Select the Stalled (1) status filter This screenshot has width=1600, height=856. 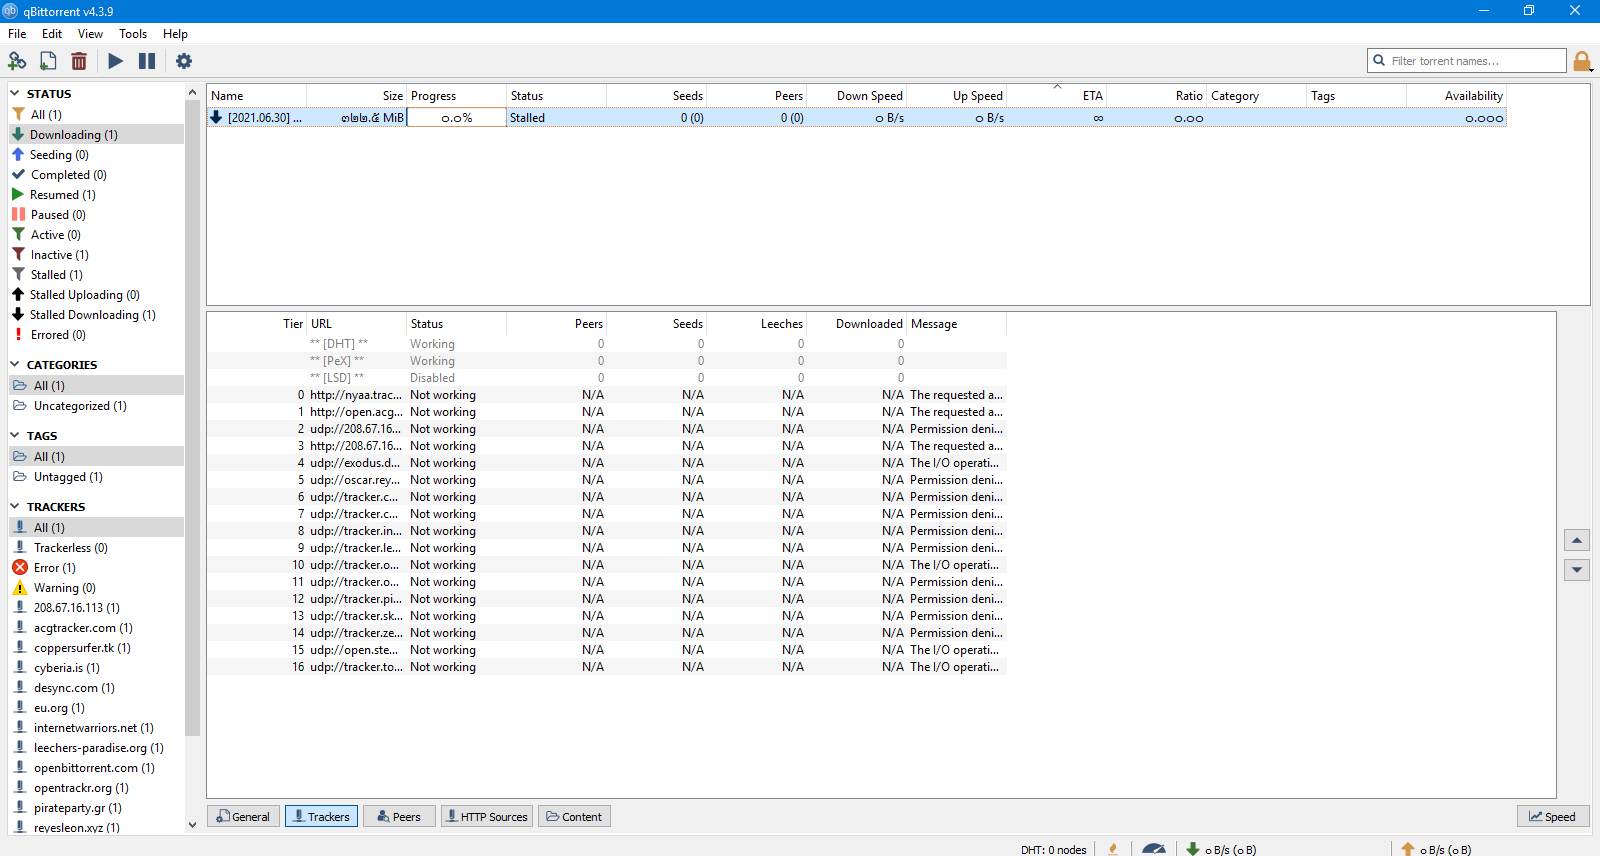point(96,275)
